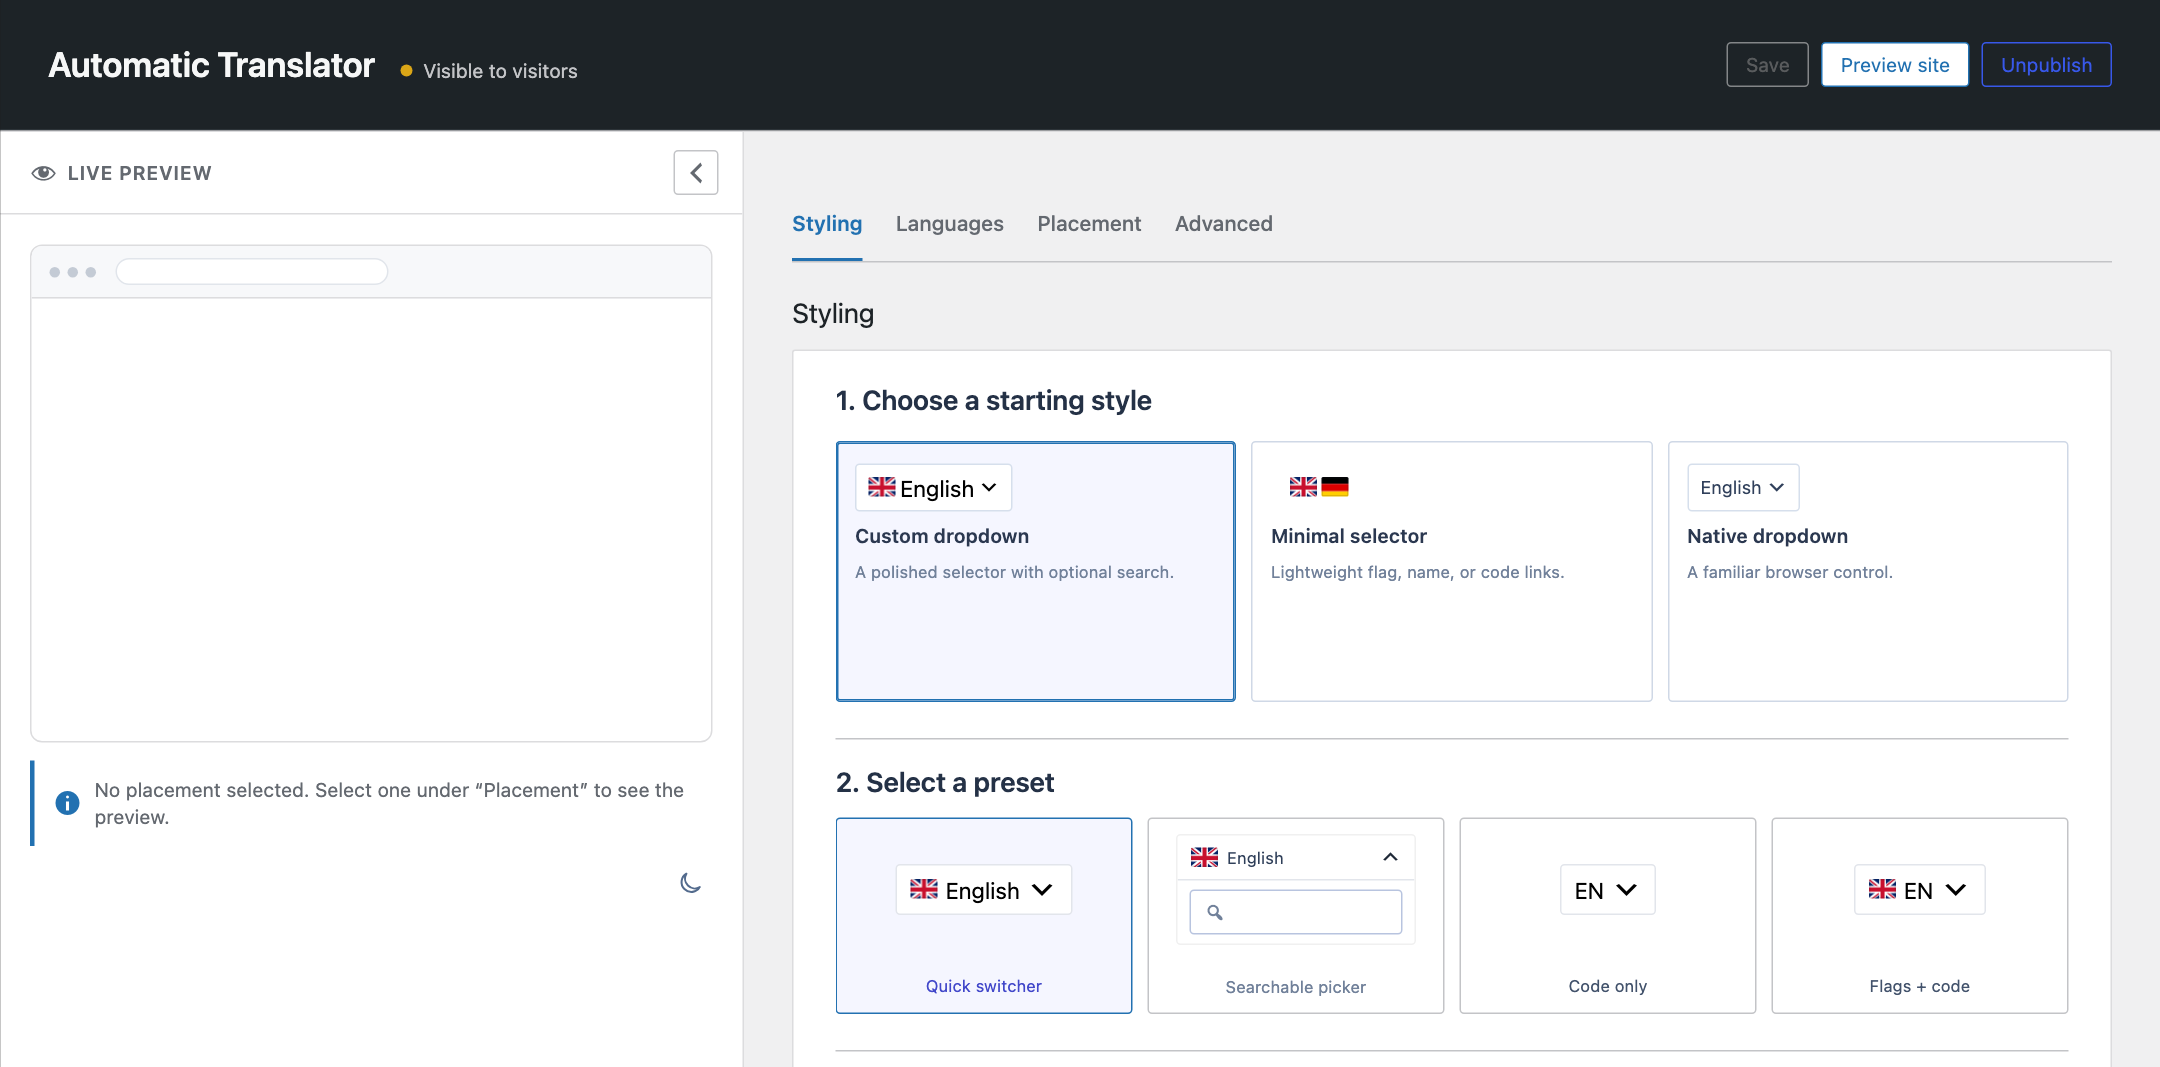Click the search icon in Searchable picker
The image size is (2160, 1067).
pyautogui.click(x=1215, y=912)
